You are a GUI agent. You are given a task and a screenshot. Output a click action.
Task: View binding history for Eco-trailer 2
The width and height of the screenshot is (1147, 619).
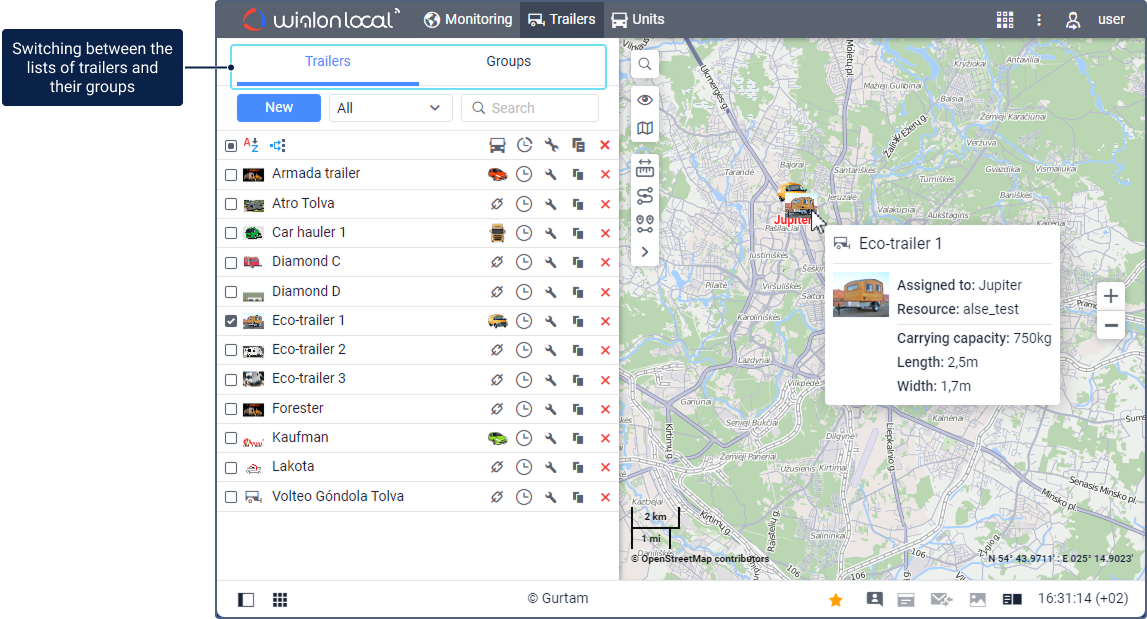pyautogui.click(x=524, y=350)
